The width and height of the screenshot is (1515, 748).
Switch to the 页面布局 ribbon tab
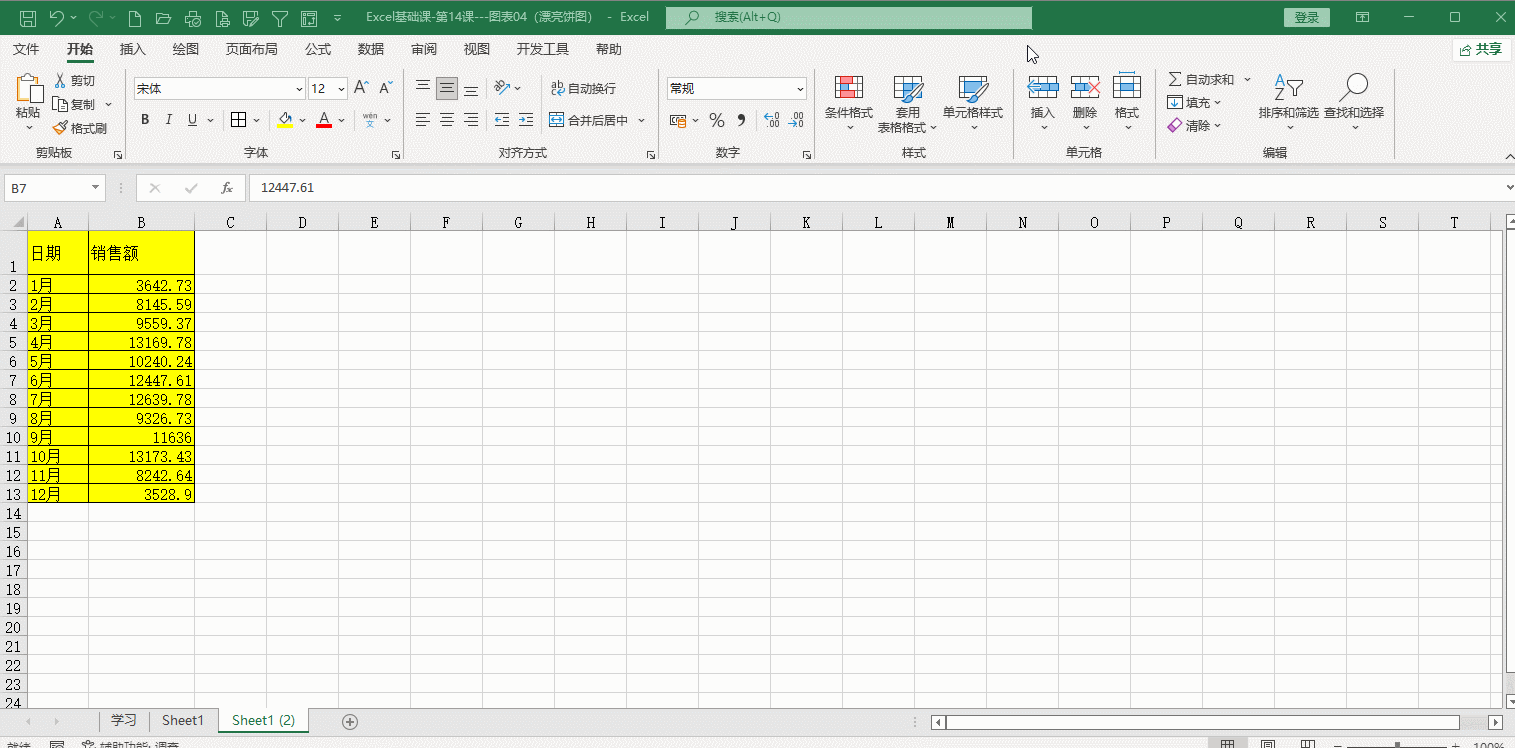(x=251, y=49)
